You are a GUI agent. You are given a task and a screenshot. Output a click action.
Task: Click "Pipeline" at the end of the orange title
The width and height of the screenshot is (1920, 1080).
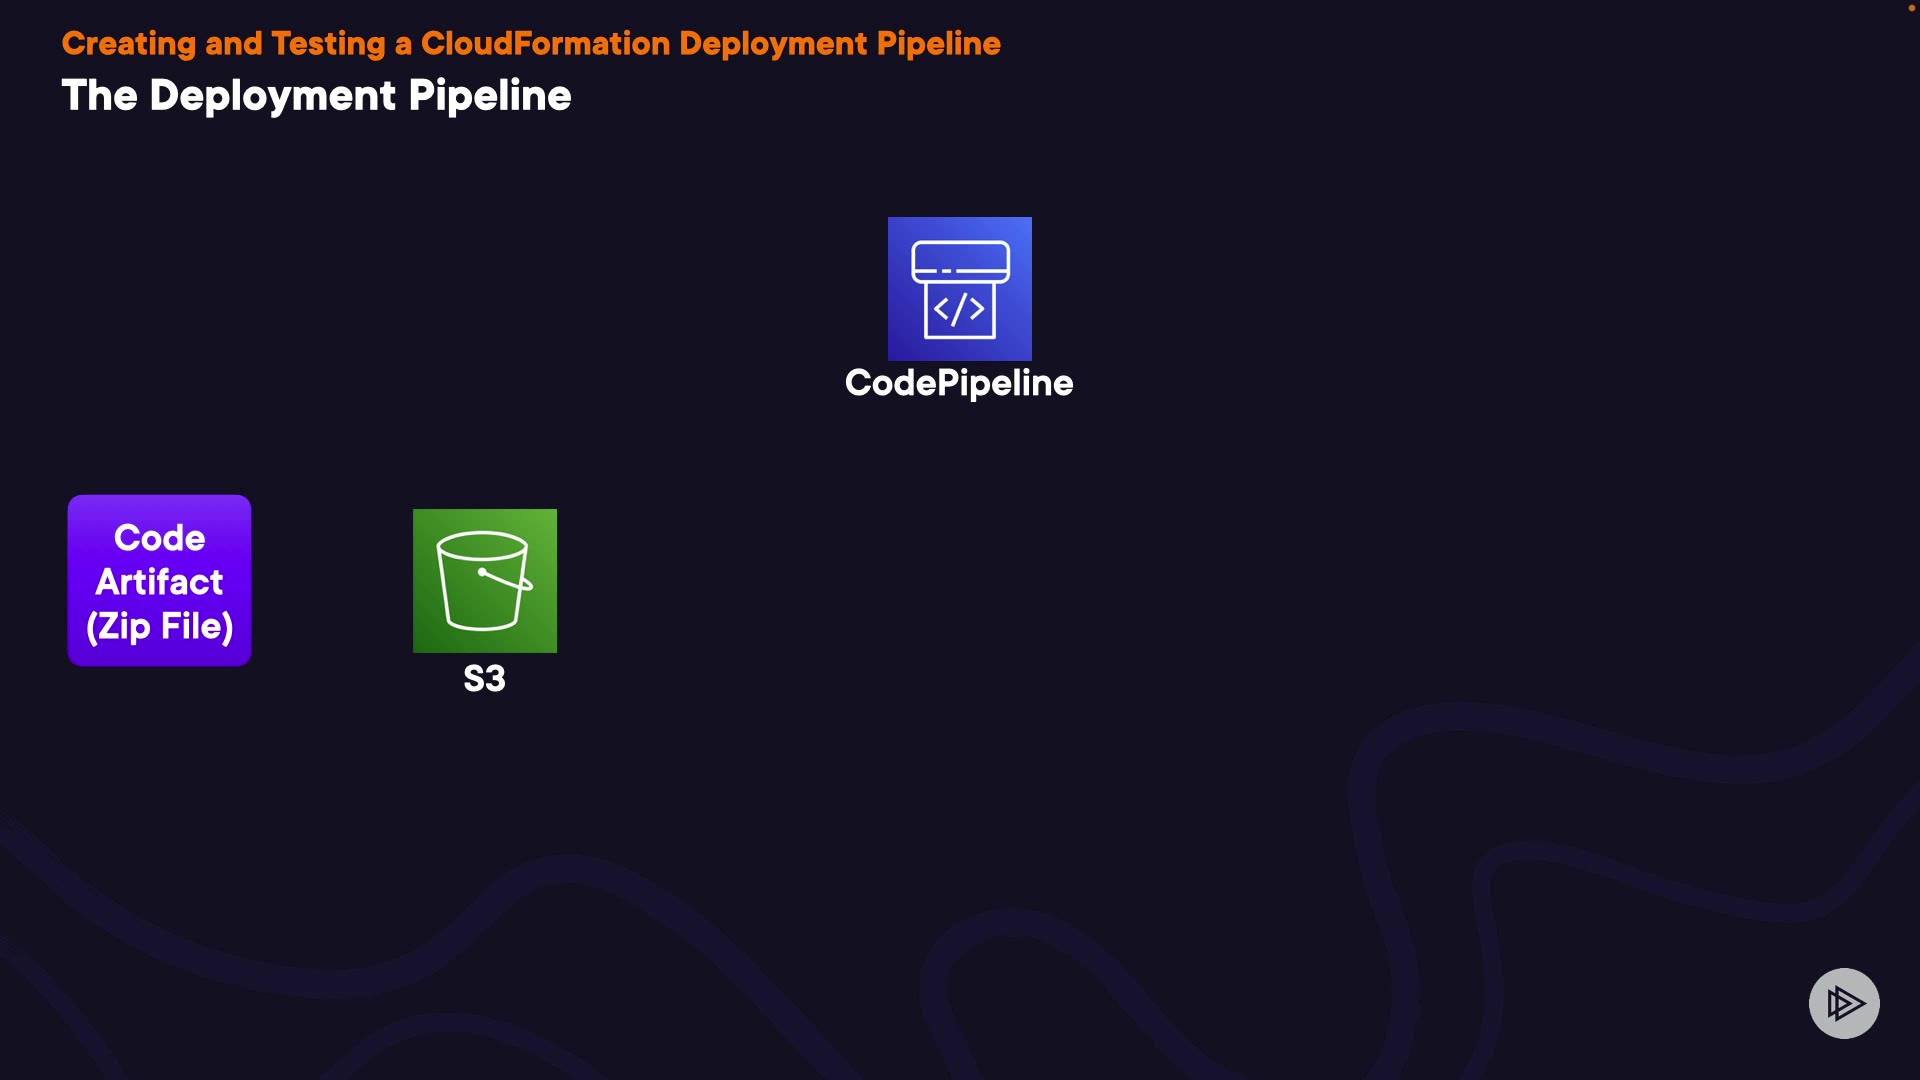[938, 43]
